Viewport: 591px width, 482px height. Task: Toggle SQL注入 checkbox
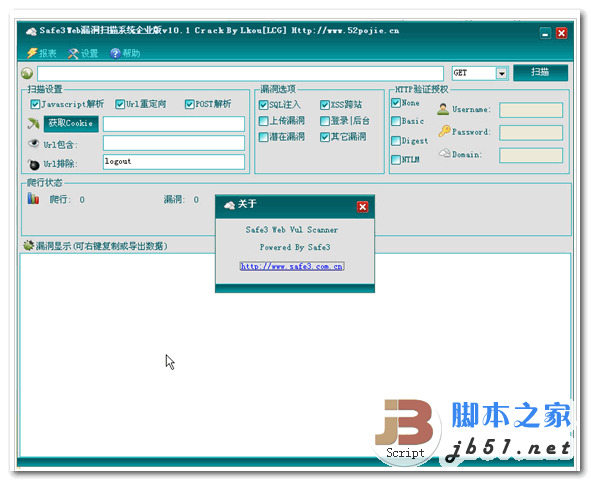263,105
